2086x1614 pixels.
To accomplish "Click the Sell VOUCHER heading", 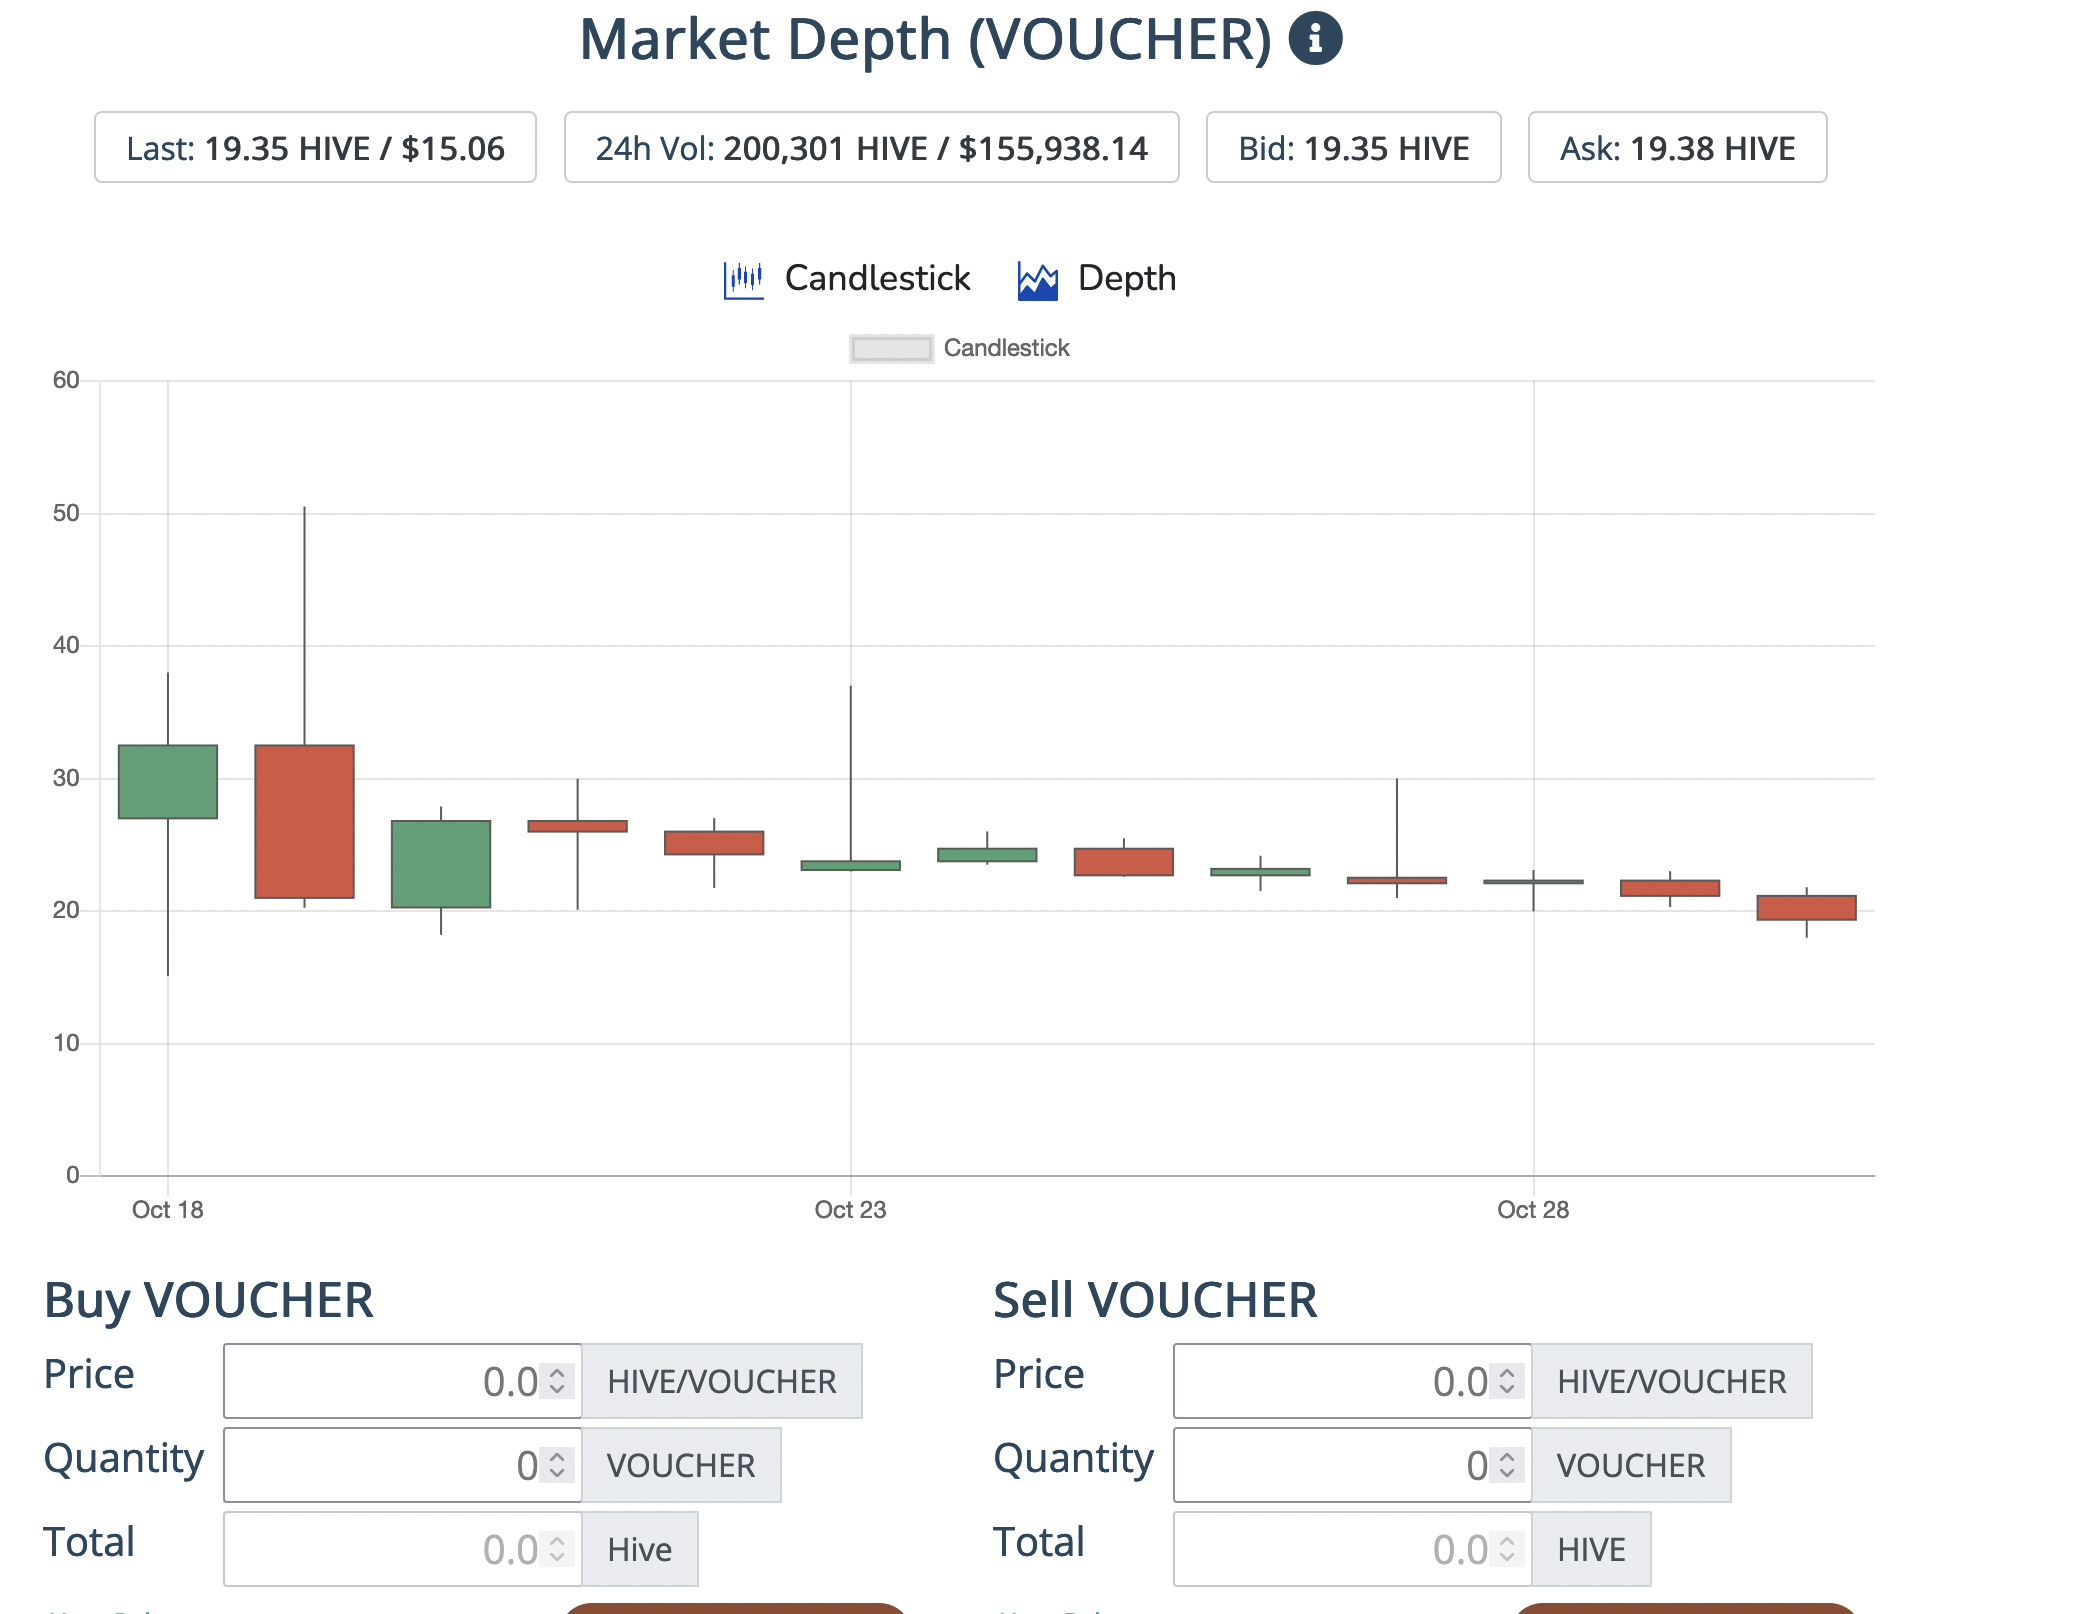I will coord(1155,1301).
